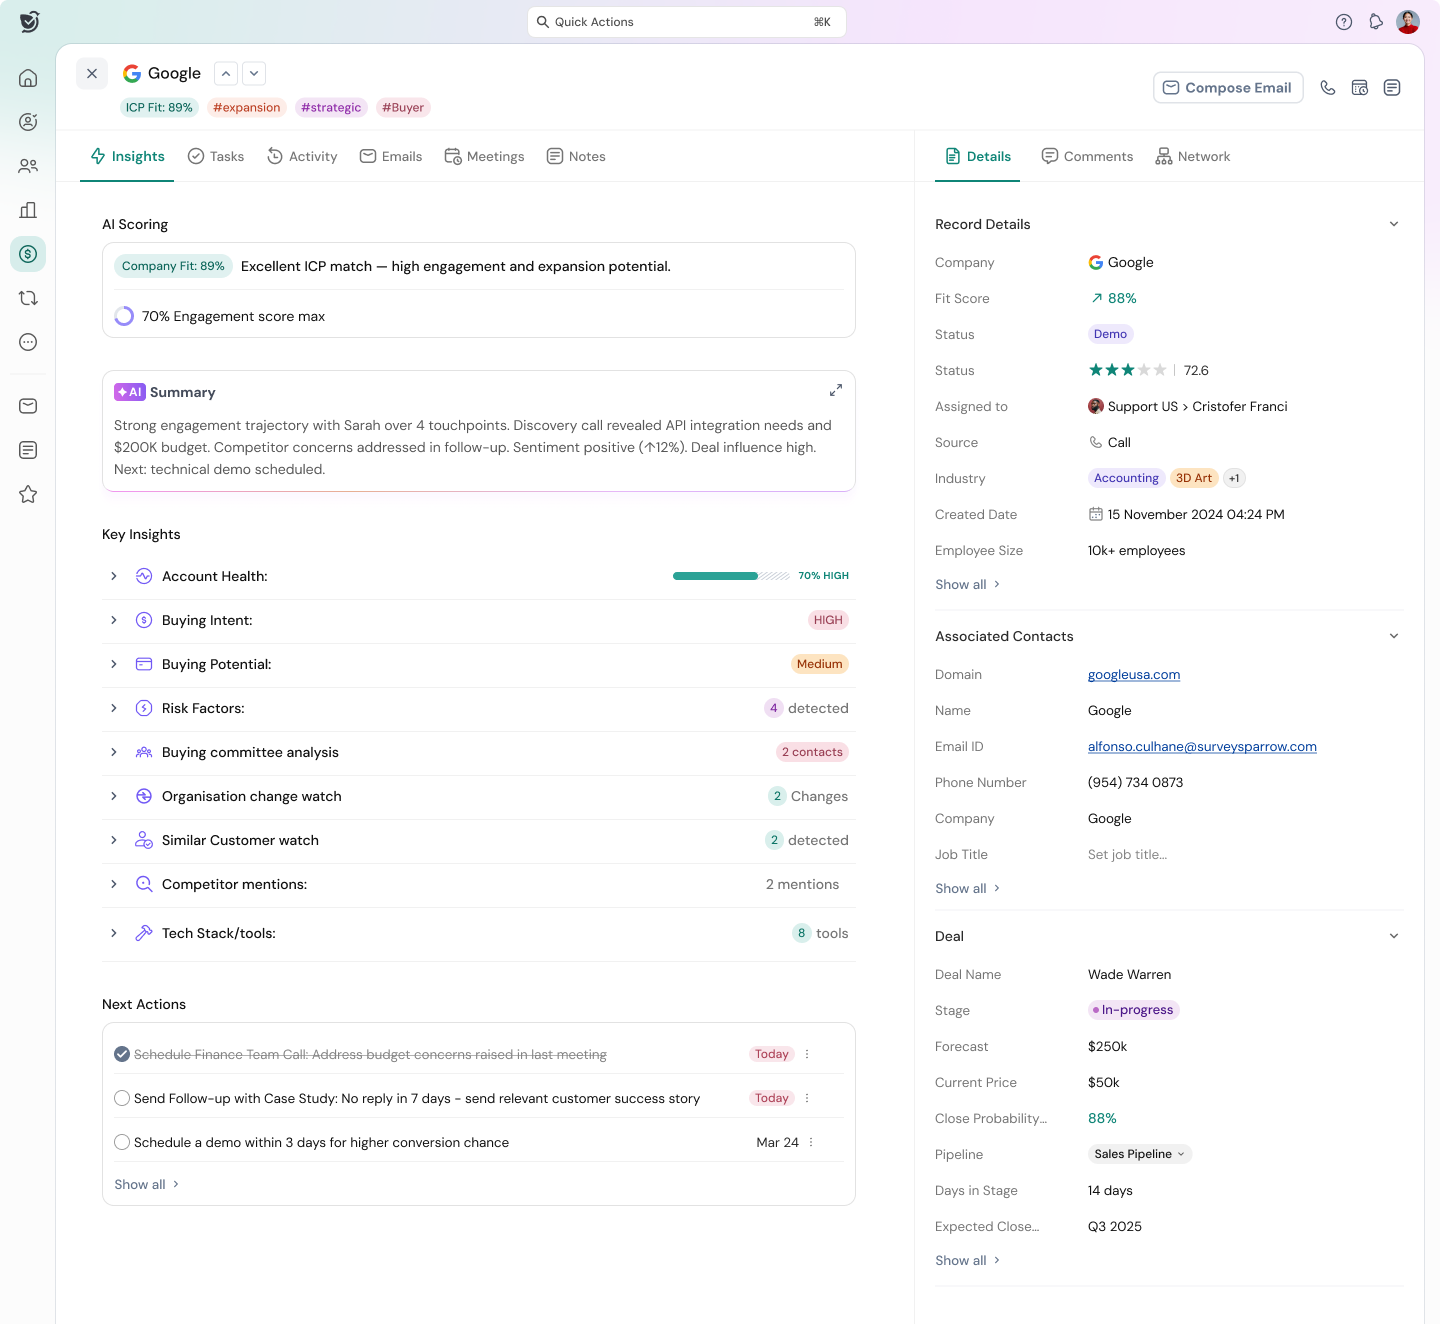
Task: Expand Tech Stack/tools row
Action: pyautogui.click(x=114, y=933)
